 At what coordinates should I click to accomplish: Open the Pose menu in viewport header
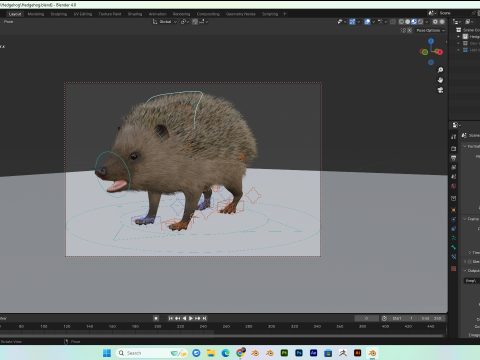(x=9, y=22)
